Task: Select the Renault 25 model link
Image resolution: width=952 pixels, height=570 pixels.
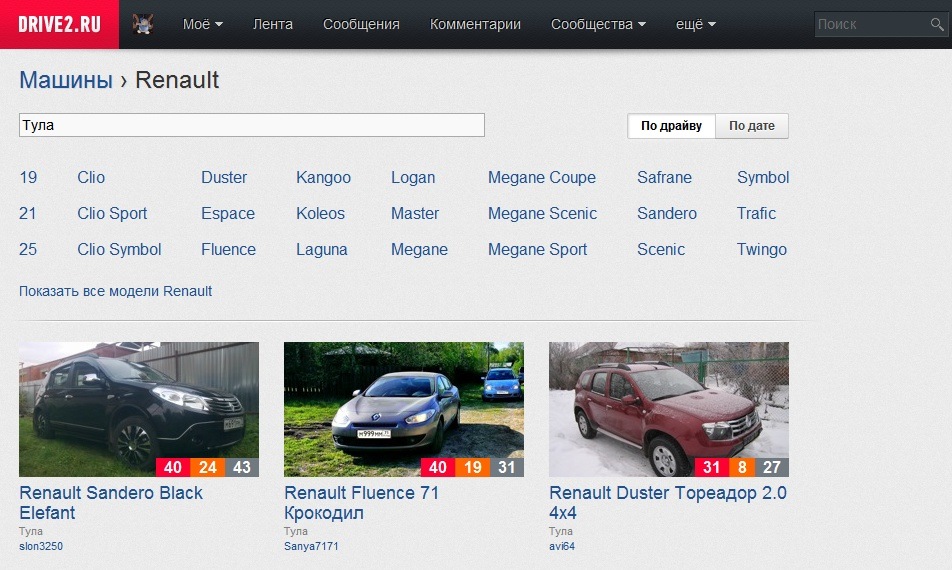Action: click(28, 249)
